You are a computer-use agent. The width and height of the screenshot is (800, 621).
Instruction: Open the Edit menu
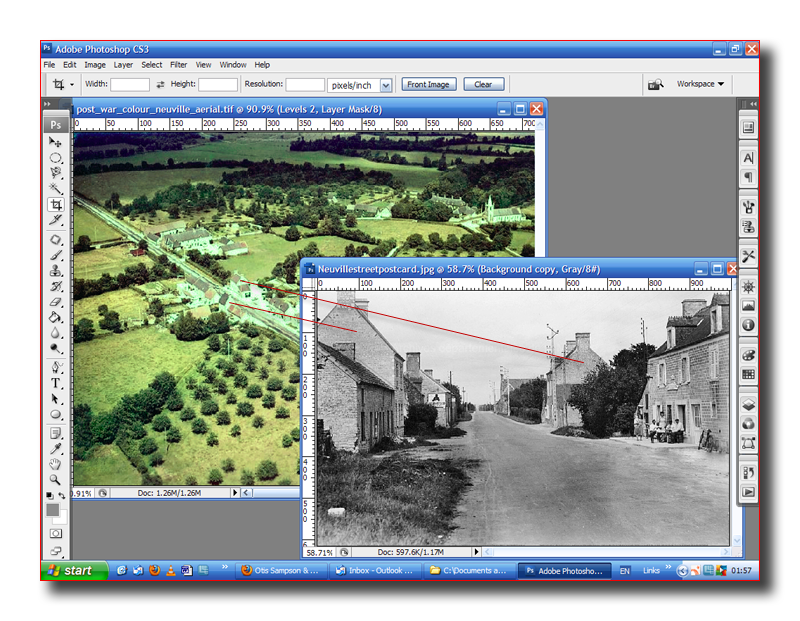click(69, 65)
